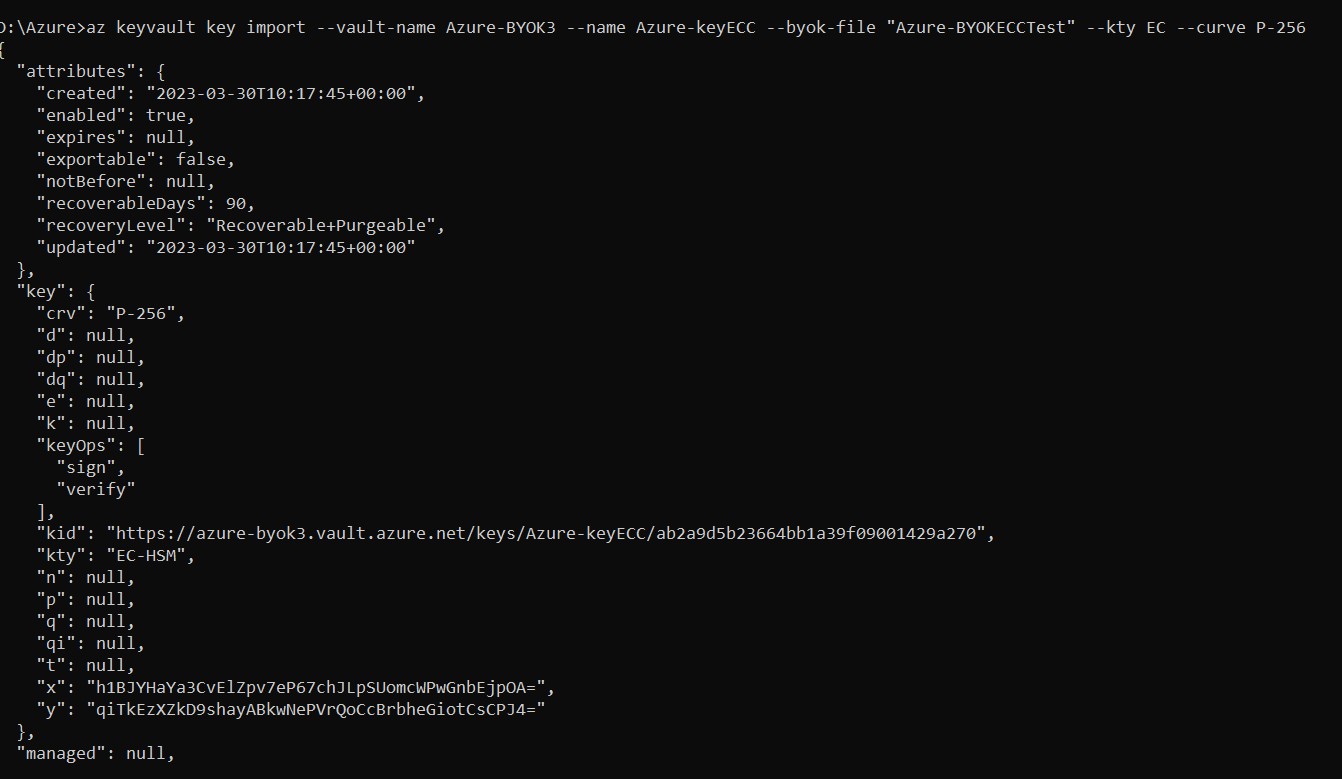This screenshot has width=1342, height=779.
Task: Click the "recoveryLevel" property name
Action: [x=111, y=225]
